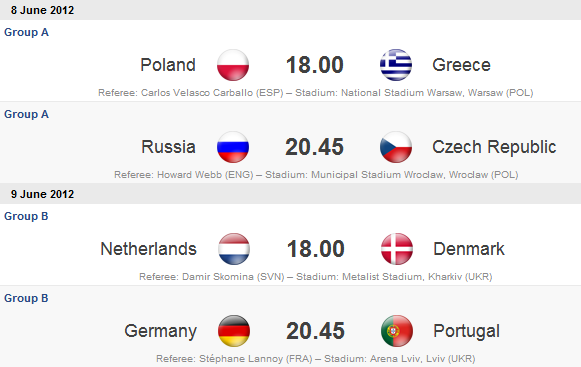Open the 18.00 Poland vs Greece kickoff time
Viewport: 581px width, 367px height.
click(315, 65)
